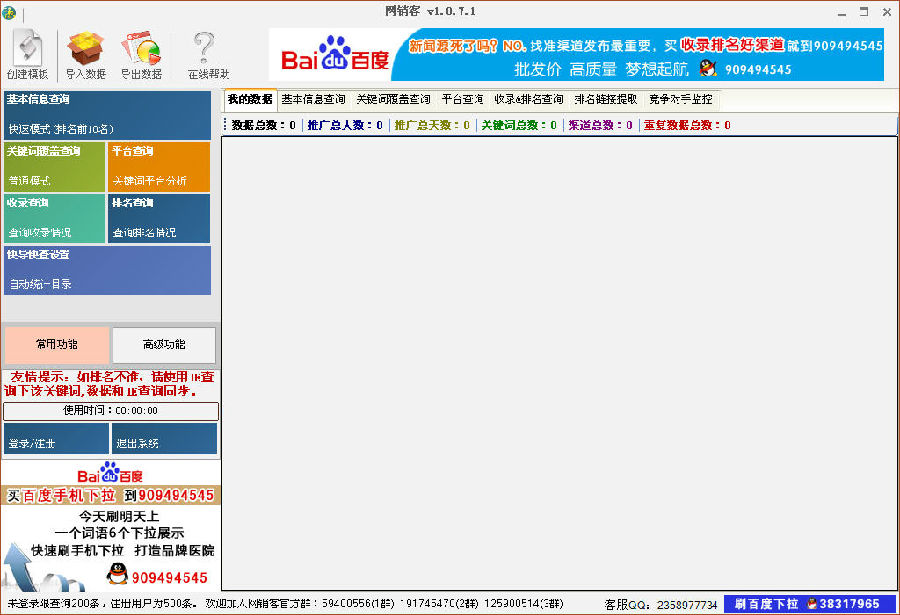Click the 登录/注册 button
This screenshot has width=900, height=615.
56,438
